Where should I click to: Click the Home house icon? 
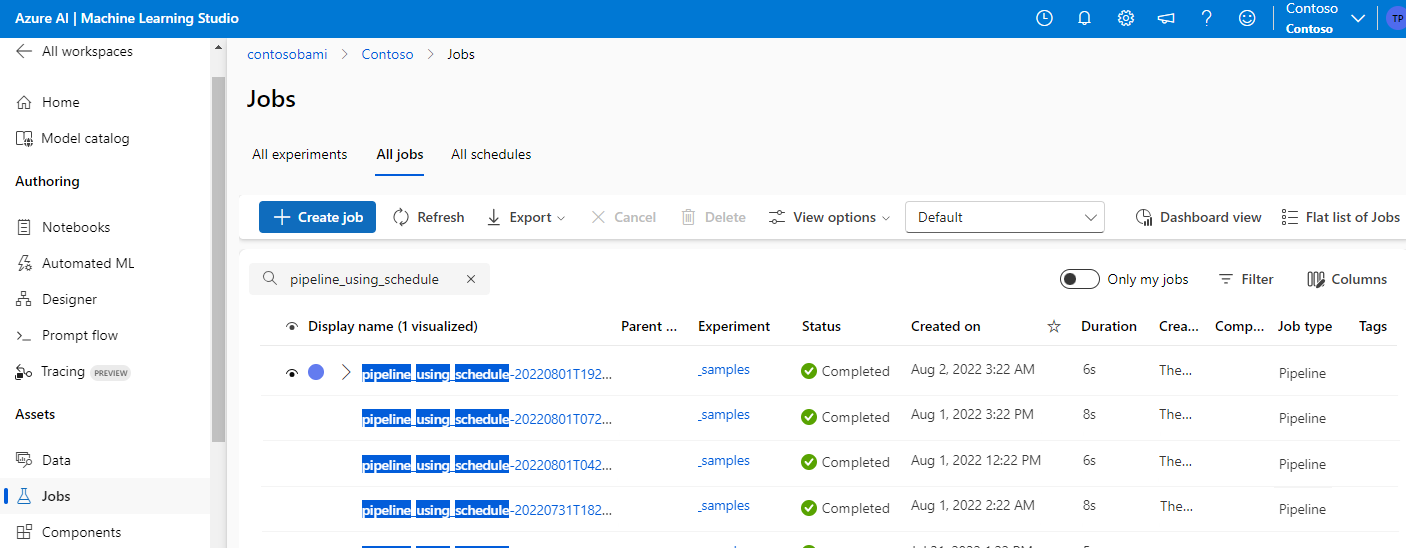24,102
